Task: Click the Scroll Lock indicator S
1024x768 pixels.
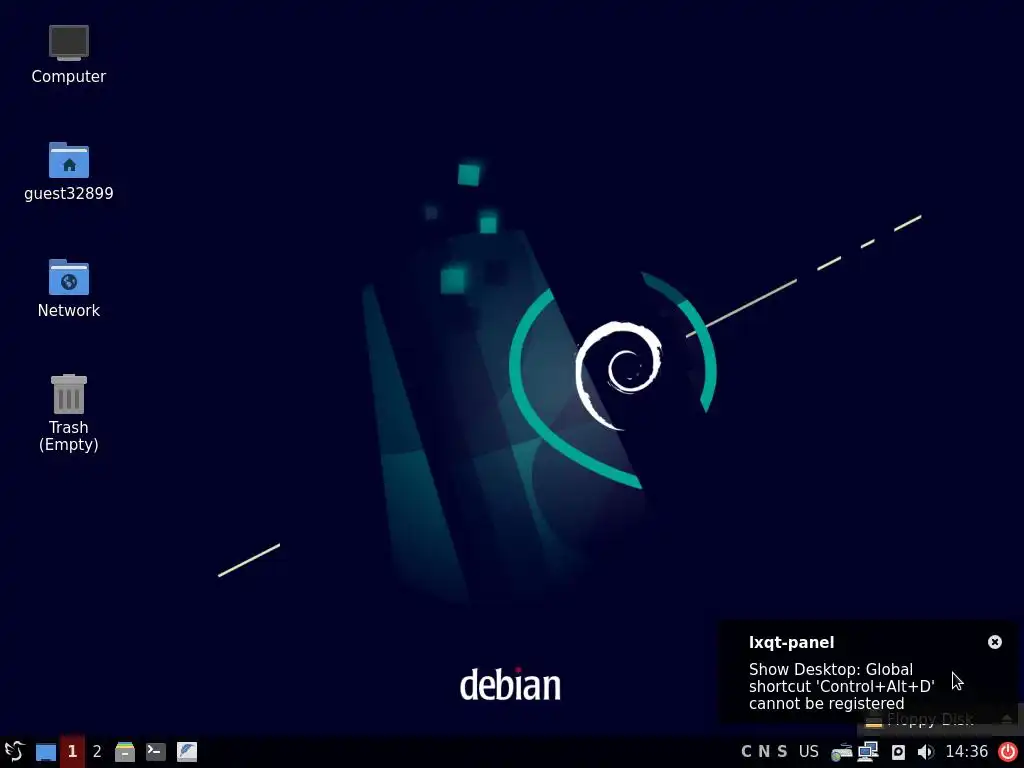Action: click(782, 752)
